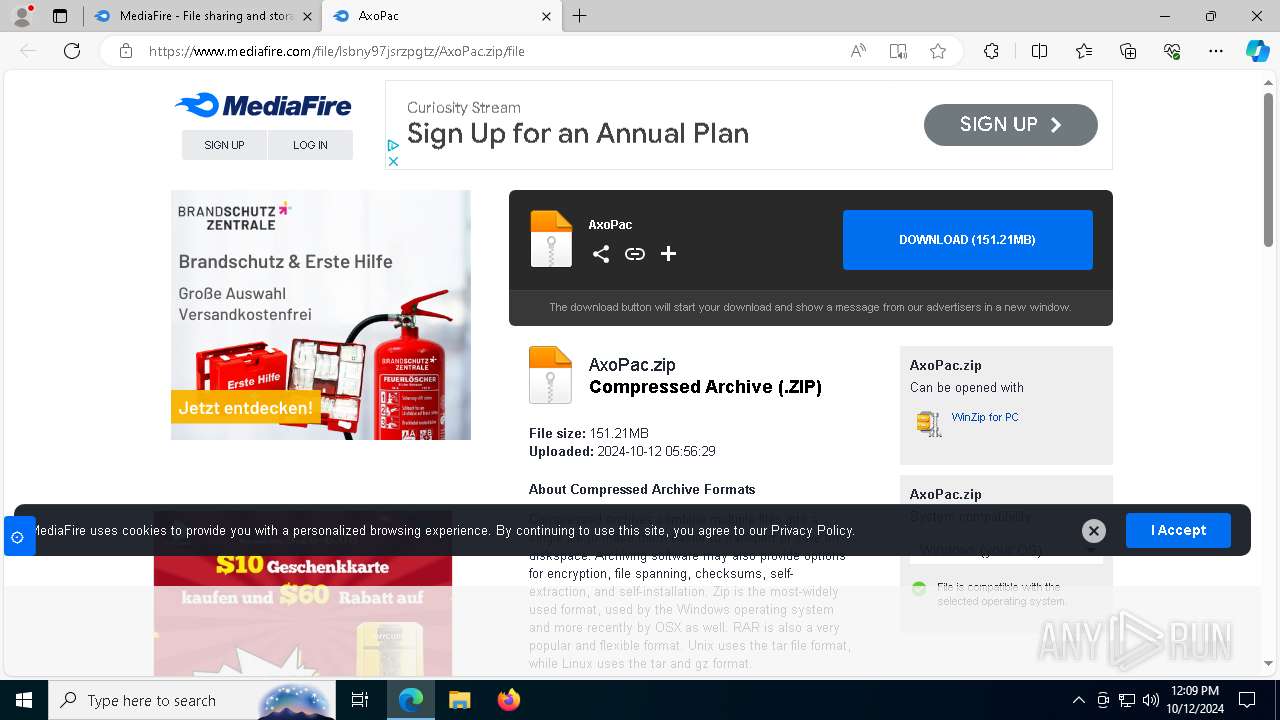1280x720 pixels.
Task: Close the Curiosity Stream ad
Action: tap(393, 161)
